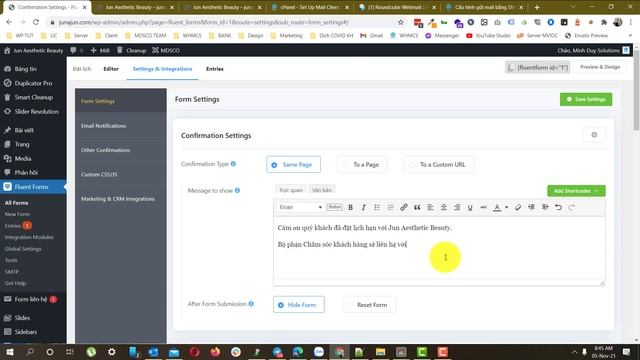This screenshot has height=360, width=640.
Task: Switch editor to Văn bản mode
Action: [x=322, y=190]
